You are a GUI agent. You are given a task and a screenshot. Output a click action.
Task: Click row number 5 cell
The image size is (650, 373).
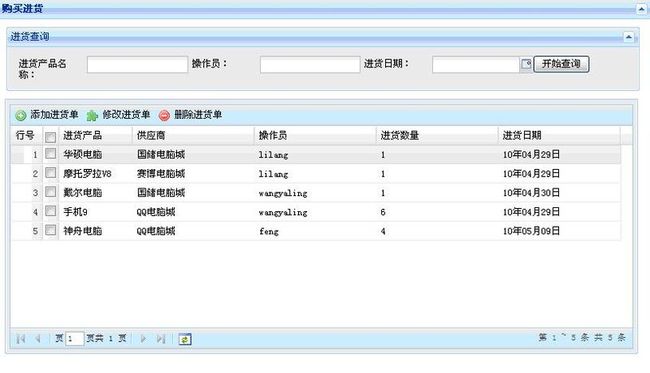(35, 231)
